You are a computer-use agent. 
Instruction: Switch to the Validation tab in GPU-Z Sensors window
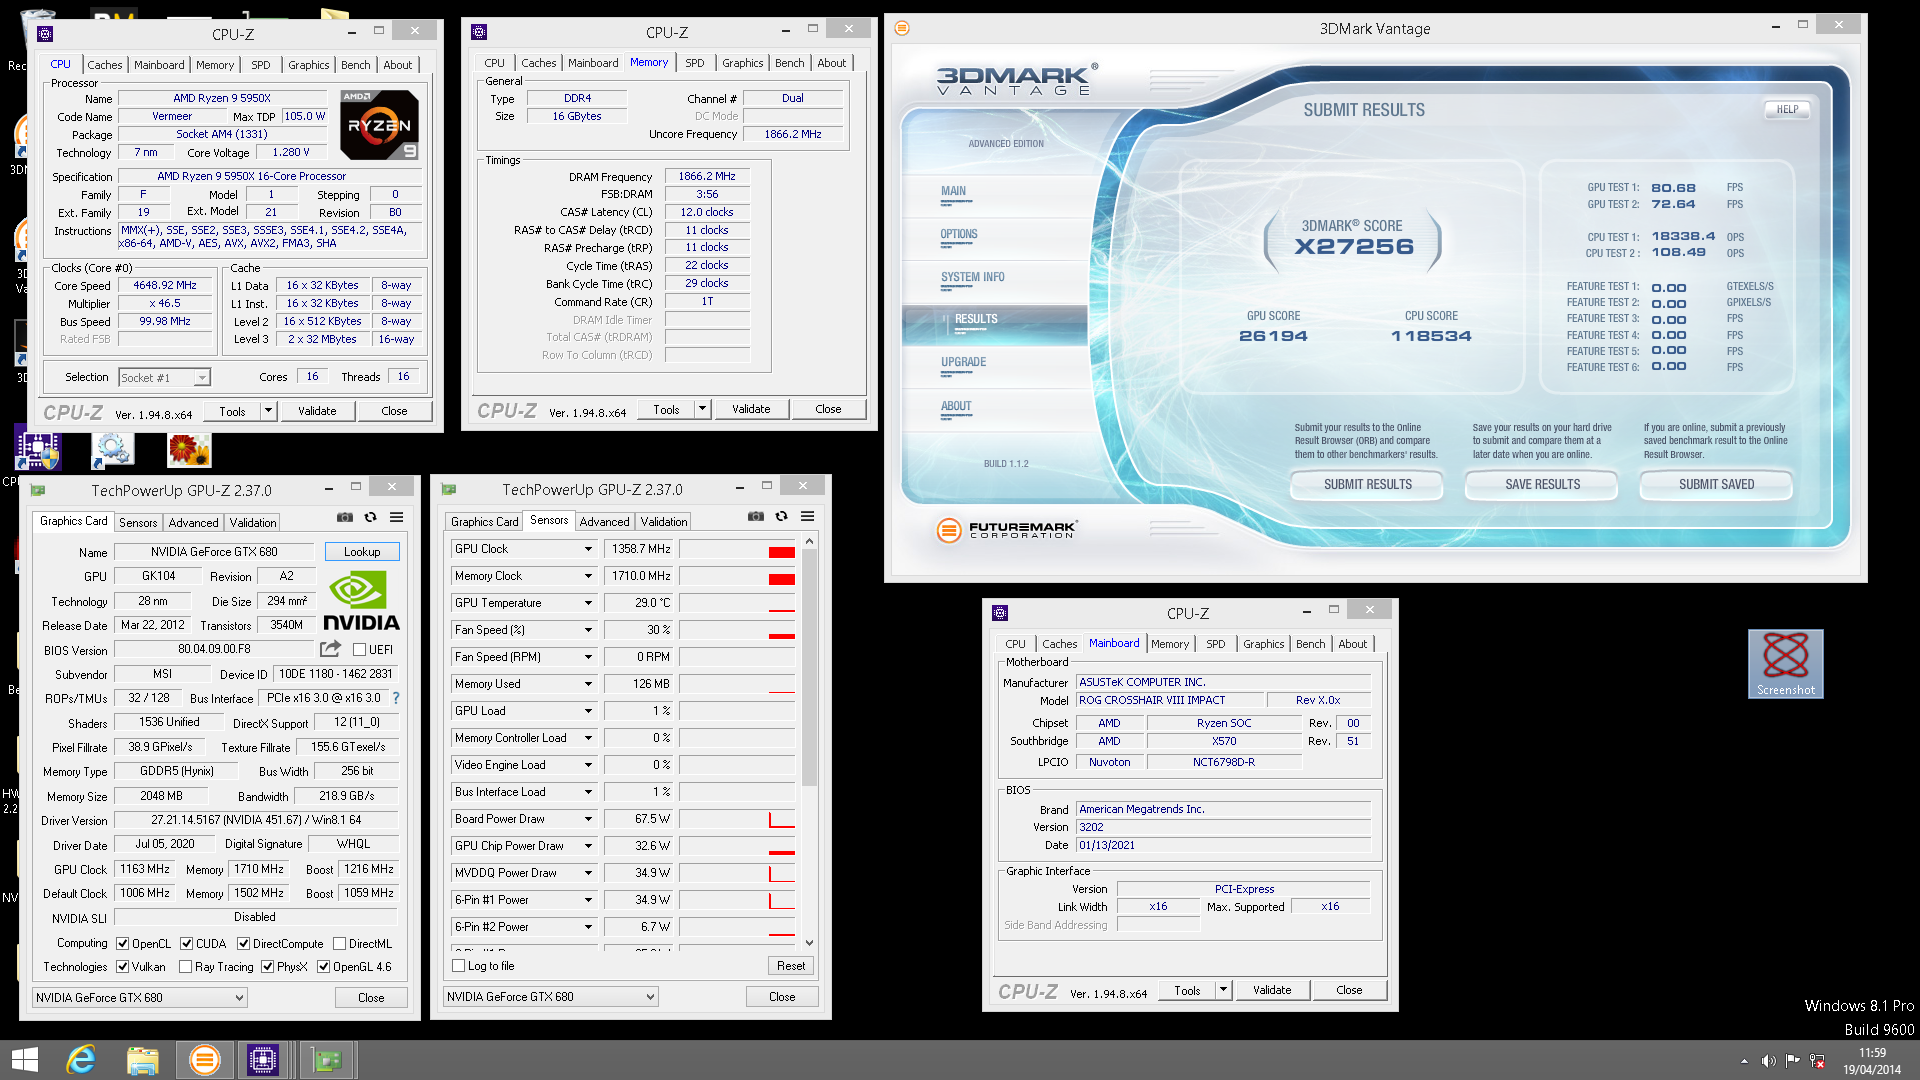click(x=664, y=522)
